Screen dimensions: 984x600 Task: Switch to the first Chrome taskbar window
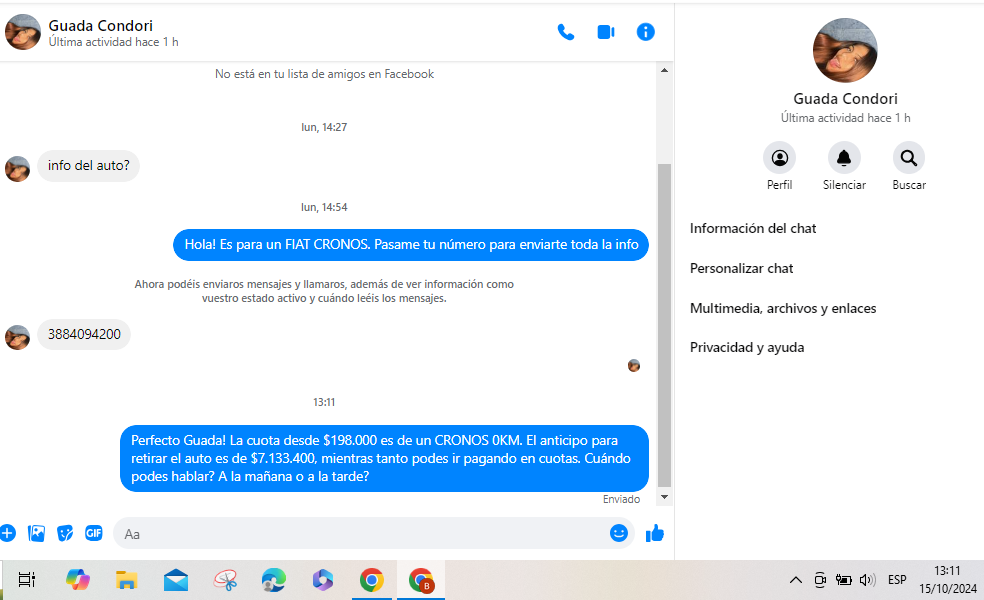click(x=372, y=580)
